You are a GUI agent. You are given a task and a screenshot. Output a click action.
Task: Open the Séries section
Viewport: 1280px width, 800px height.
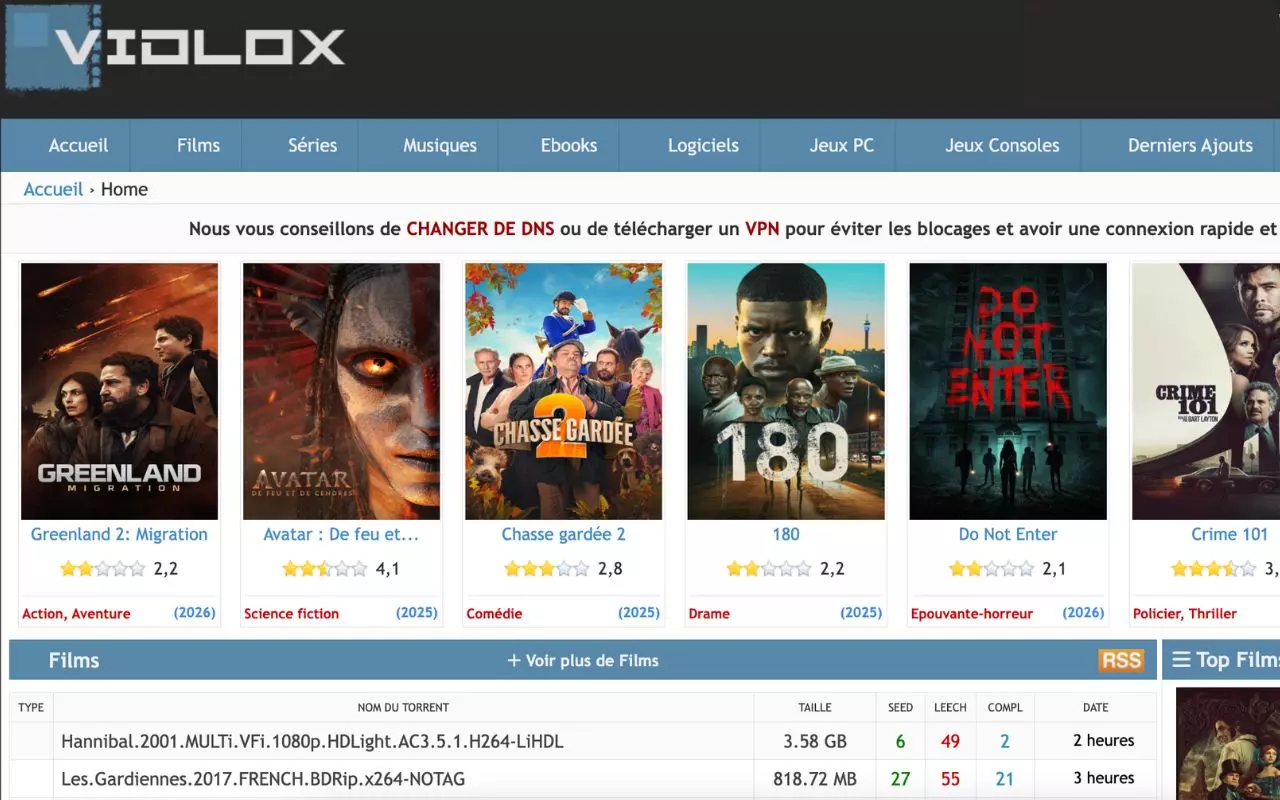tap(312, 146)
